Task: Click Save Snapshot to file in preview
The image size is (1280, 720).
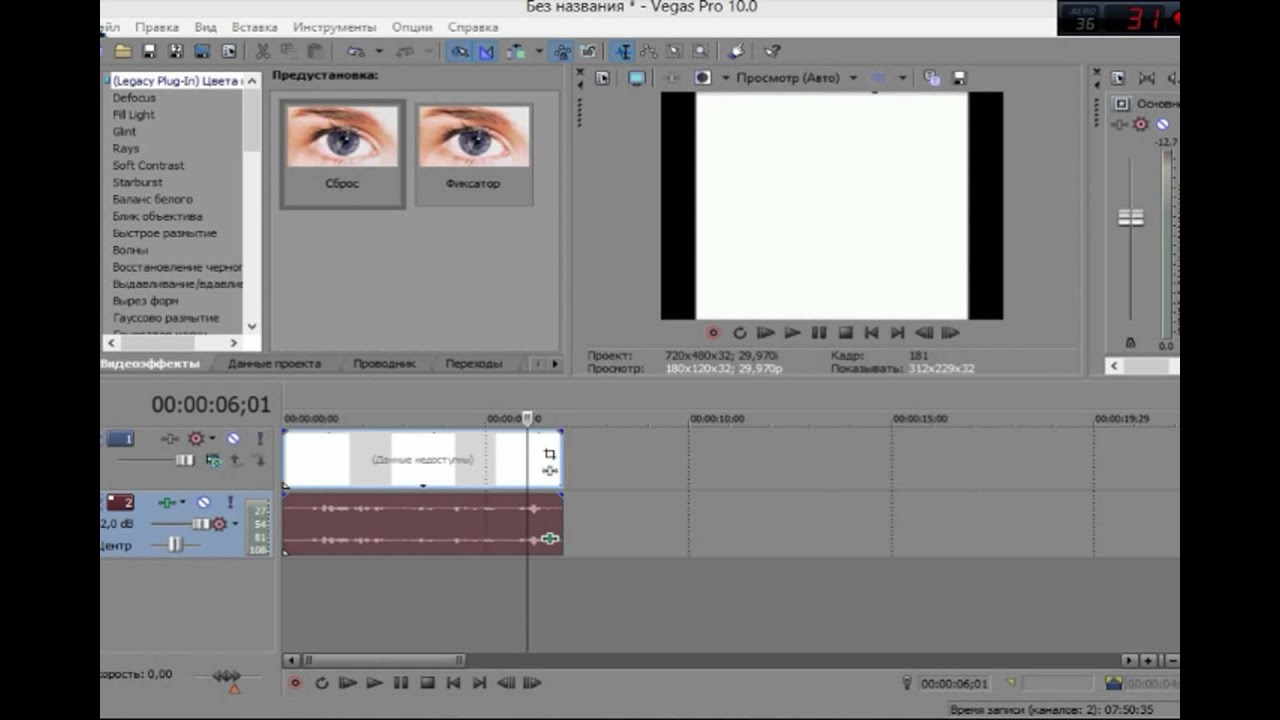Action: pyautogui.click(x=958, y=78)
